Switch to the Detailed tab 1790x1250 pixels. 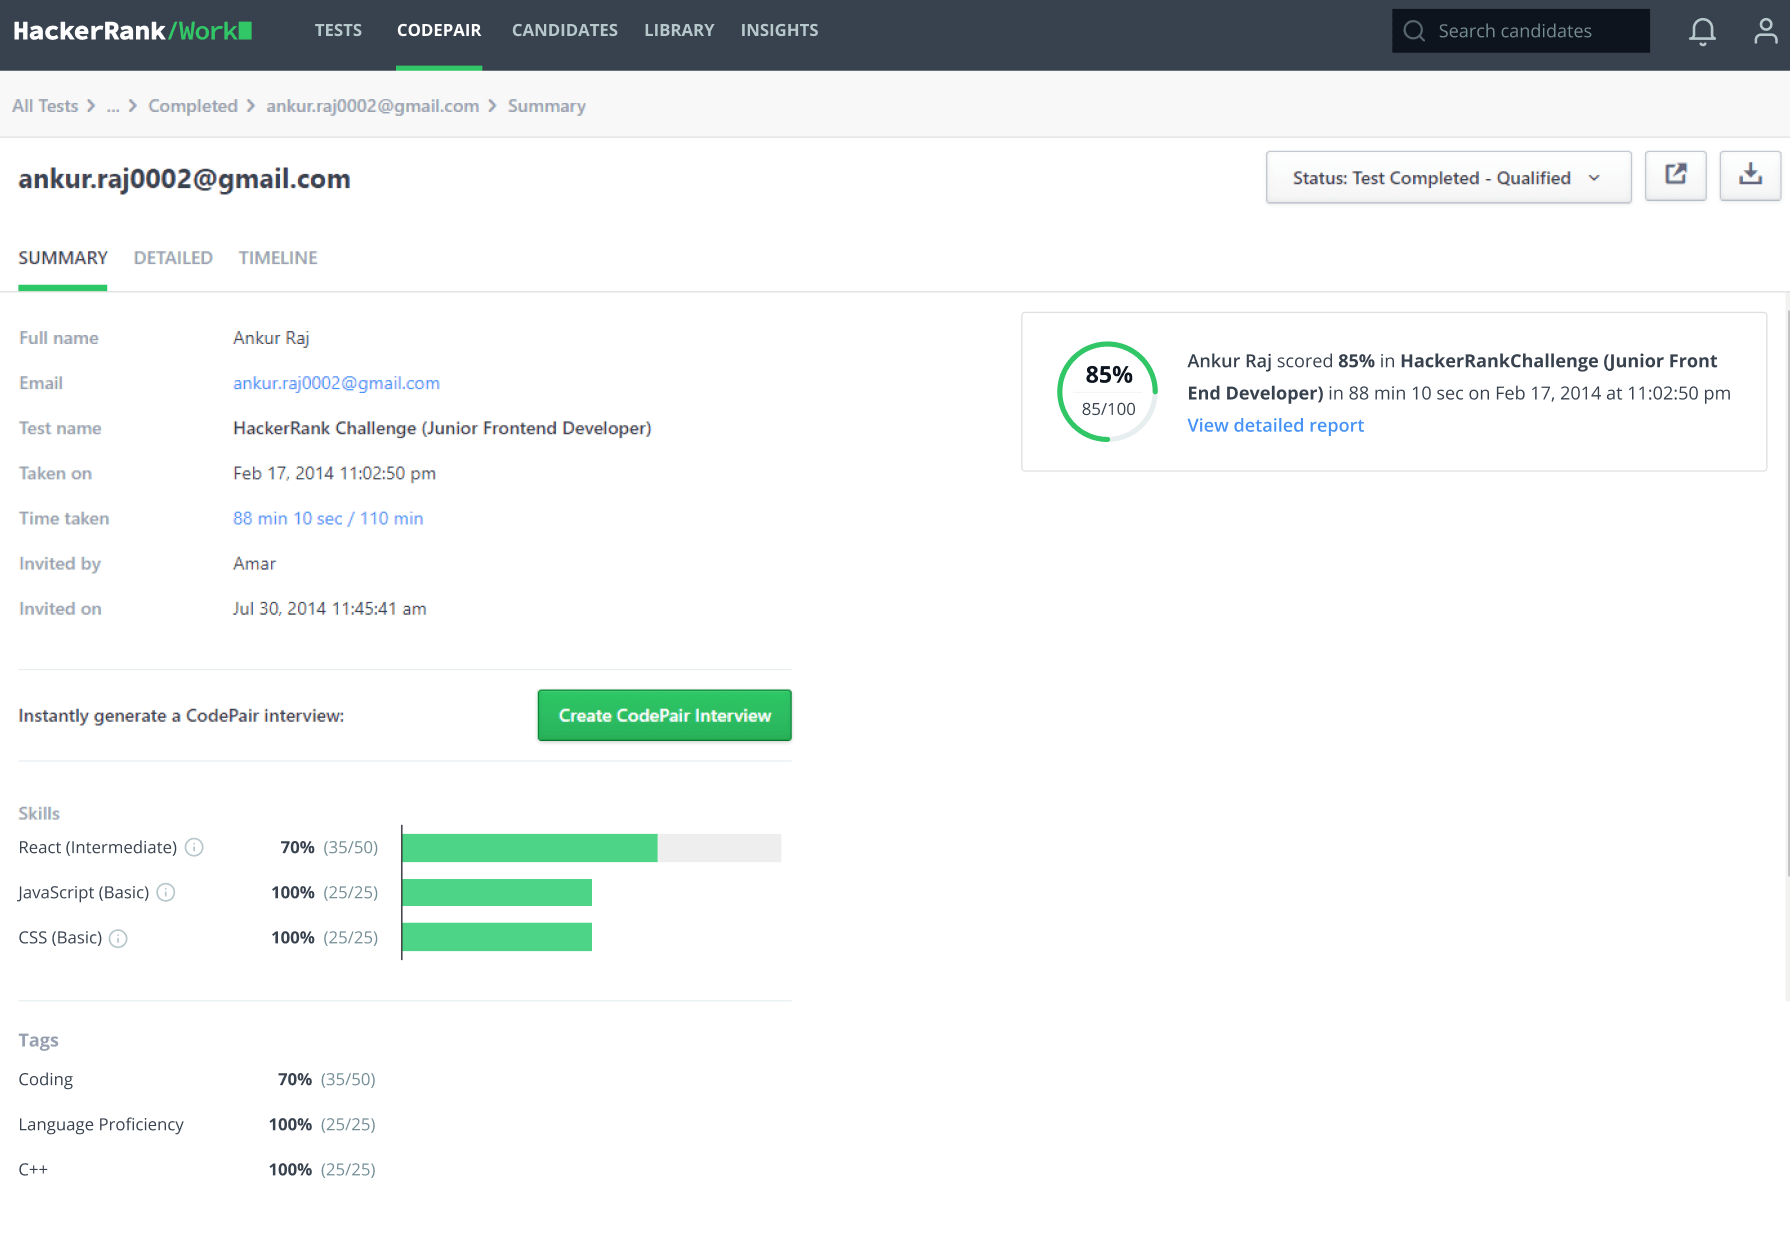173,258
